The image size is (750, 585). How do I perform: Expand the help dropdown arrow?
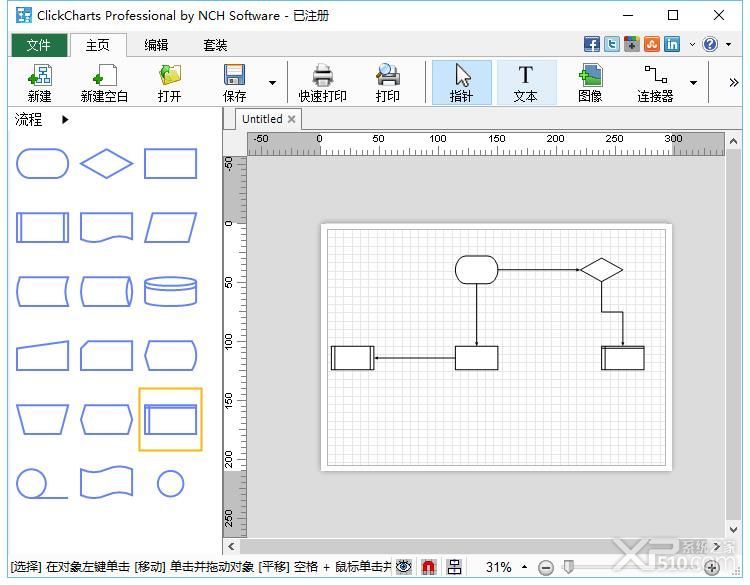(728, 44)
